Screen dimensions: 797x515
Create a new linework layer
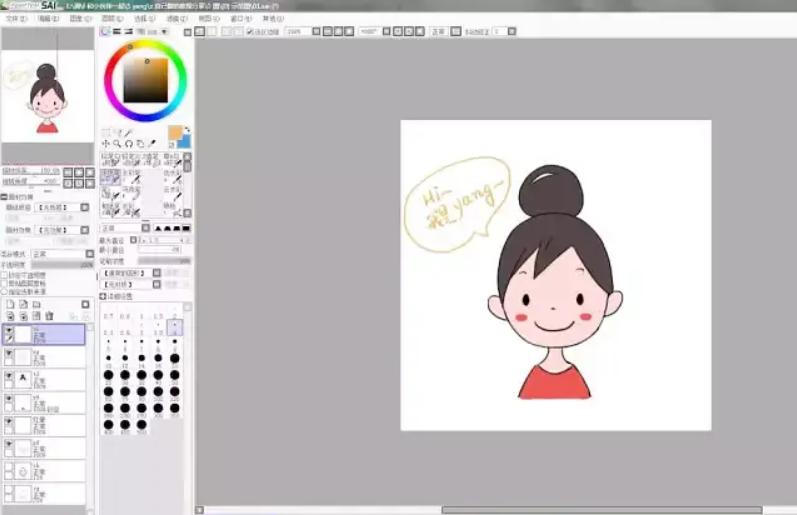(23, 304)
